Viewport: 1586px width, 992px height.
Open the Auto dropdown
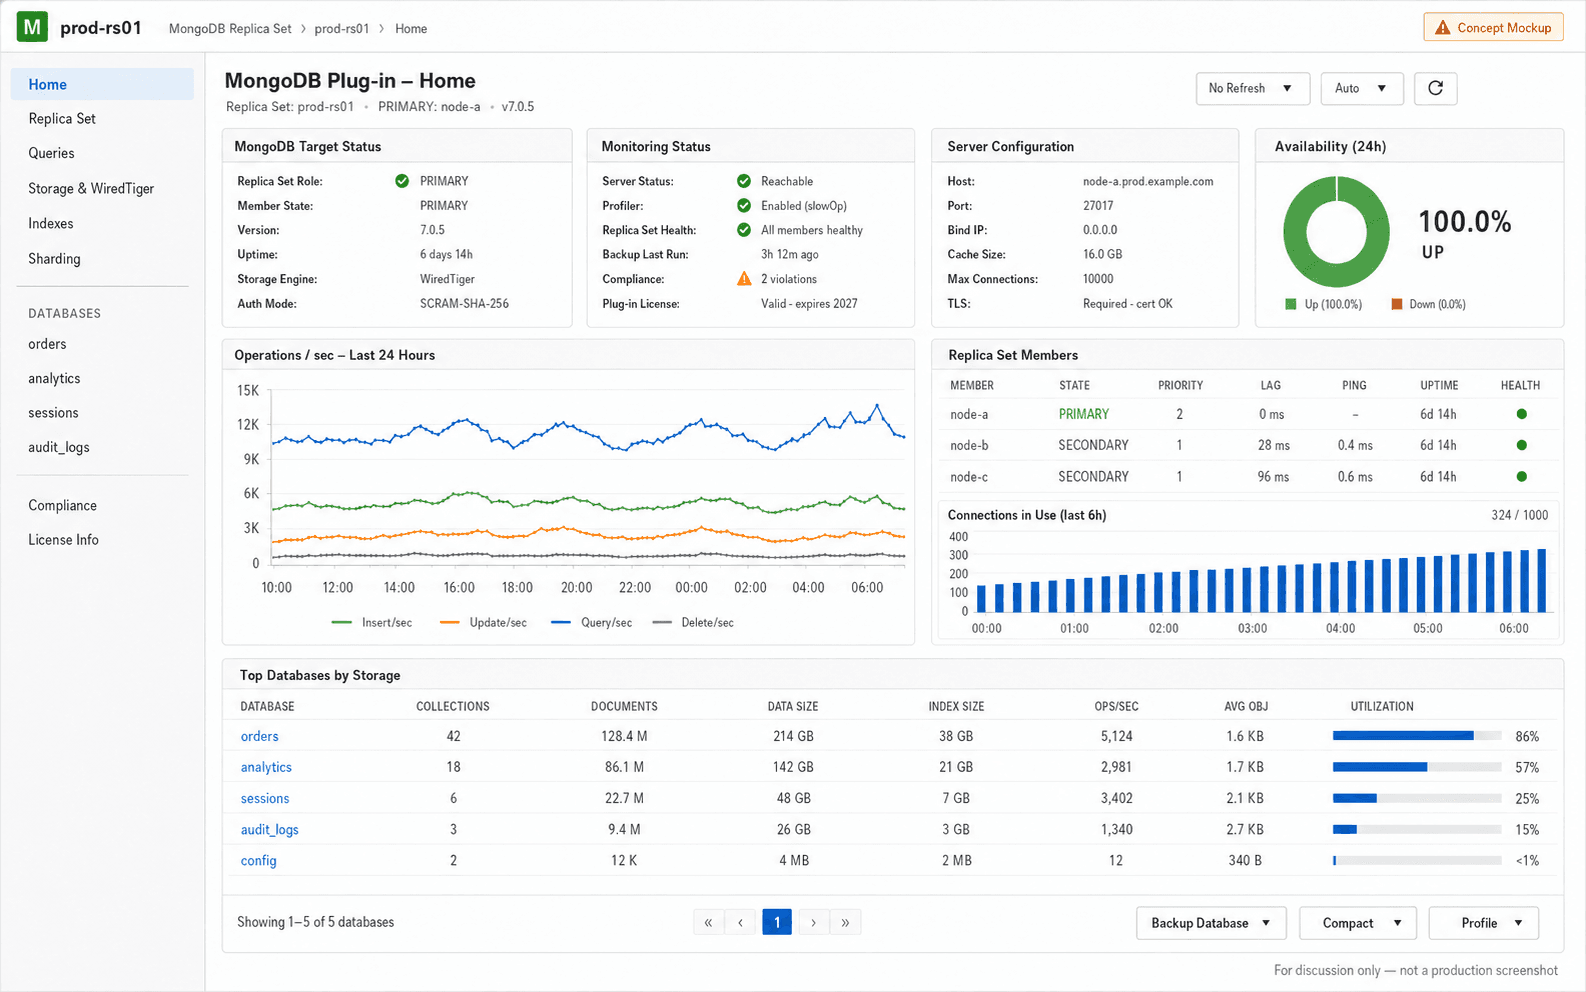coord(1362,88)
